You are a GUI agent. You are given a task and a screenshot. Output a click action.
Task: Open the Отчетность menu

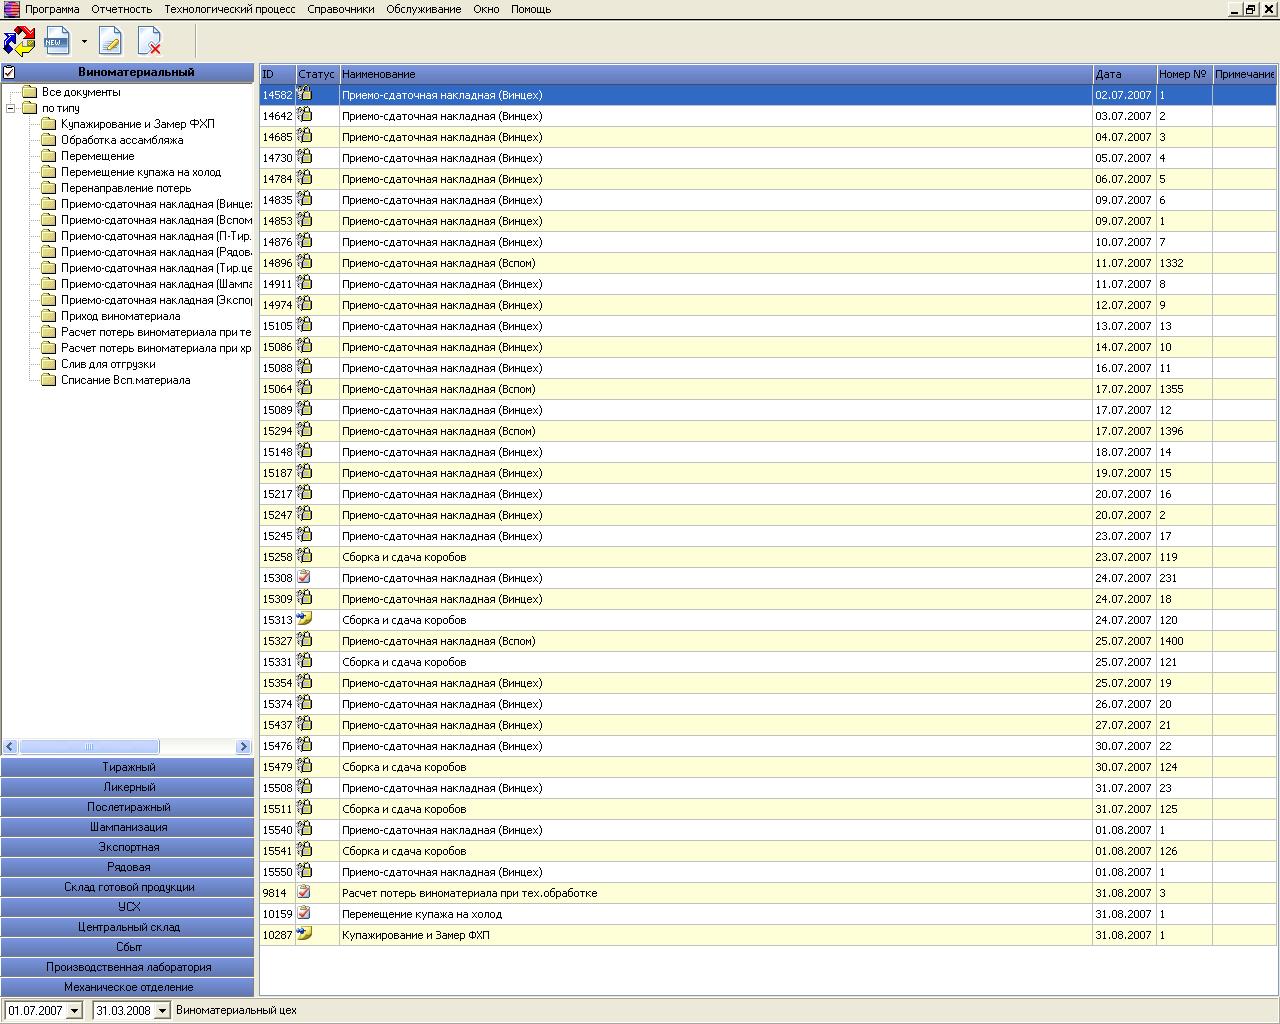tap(121, 9)
